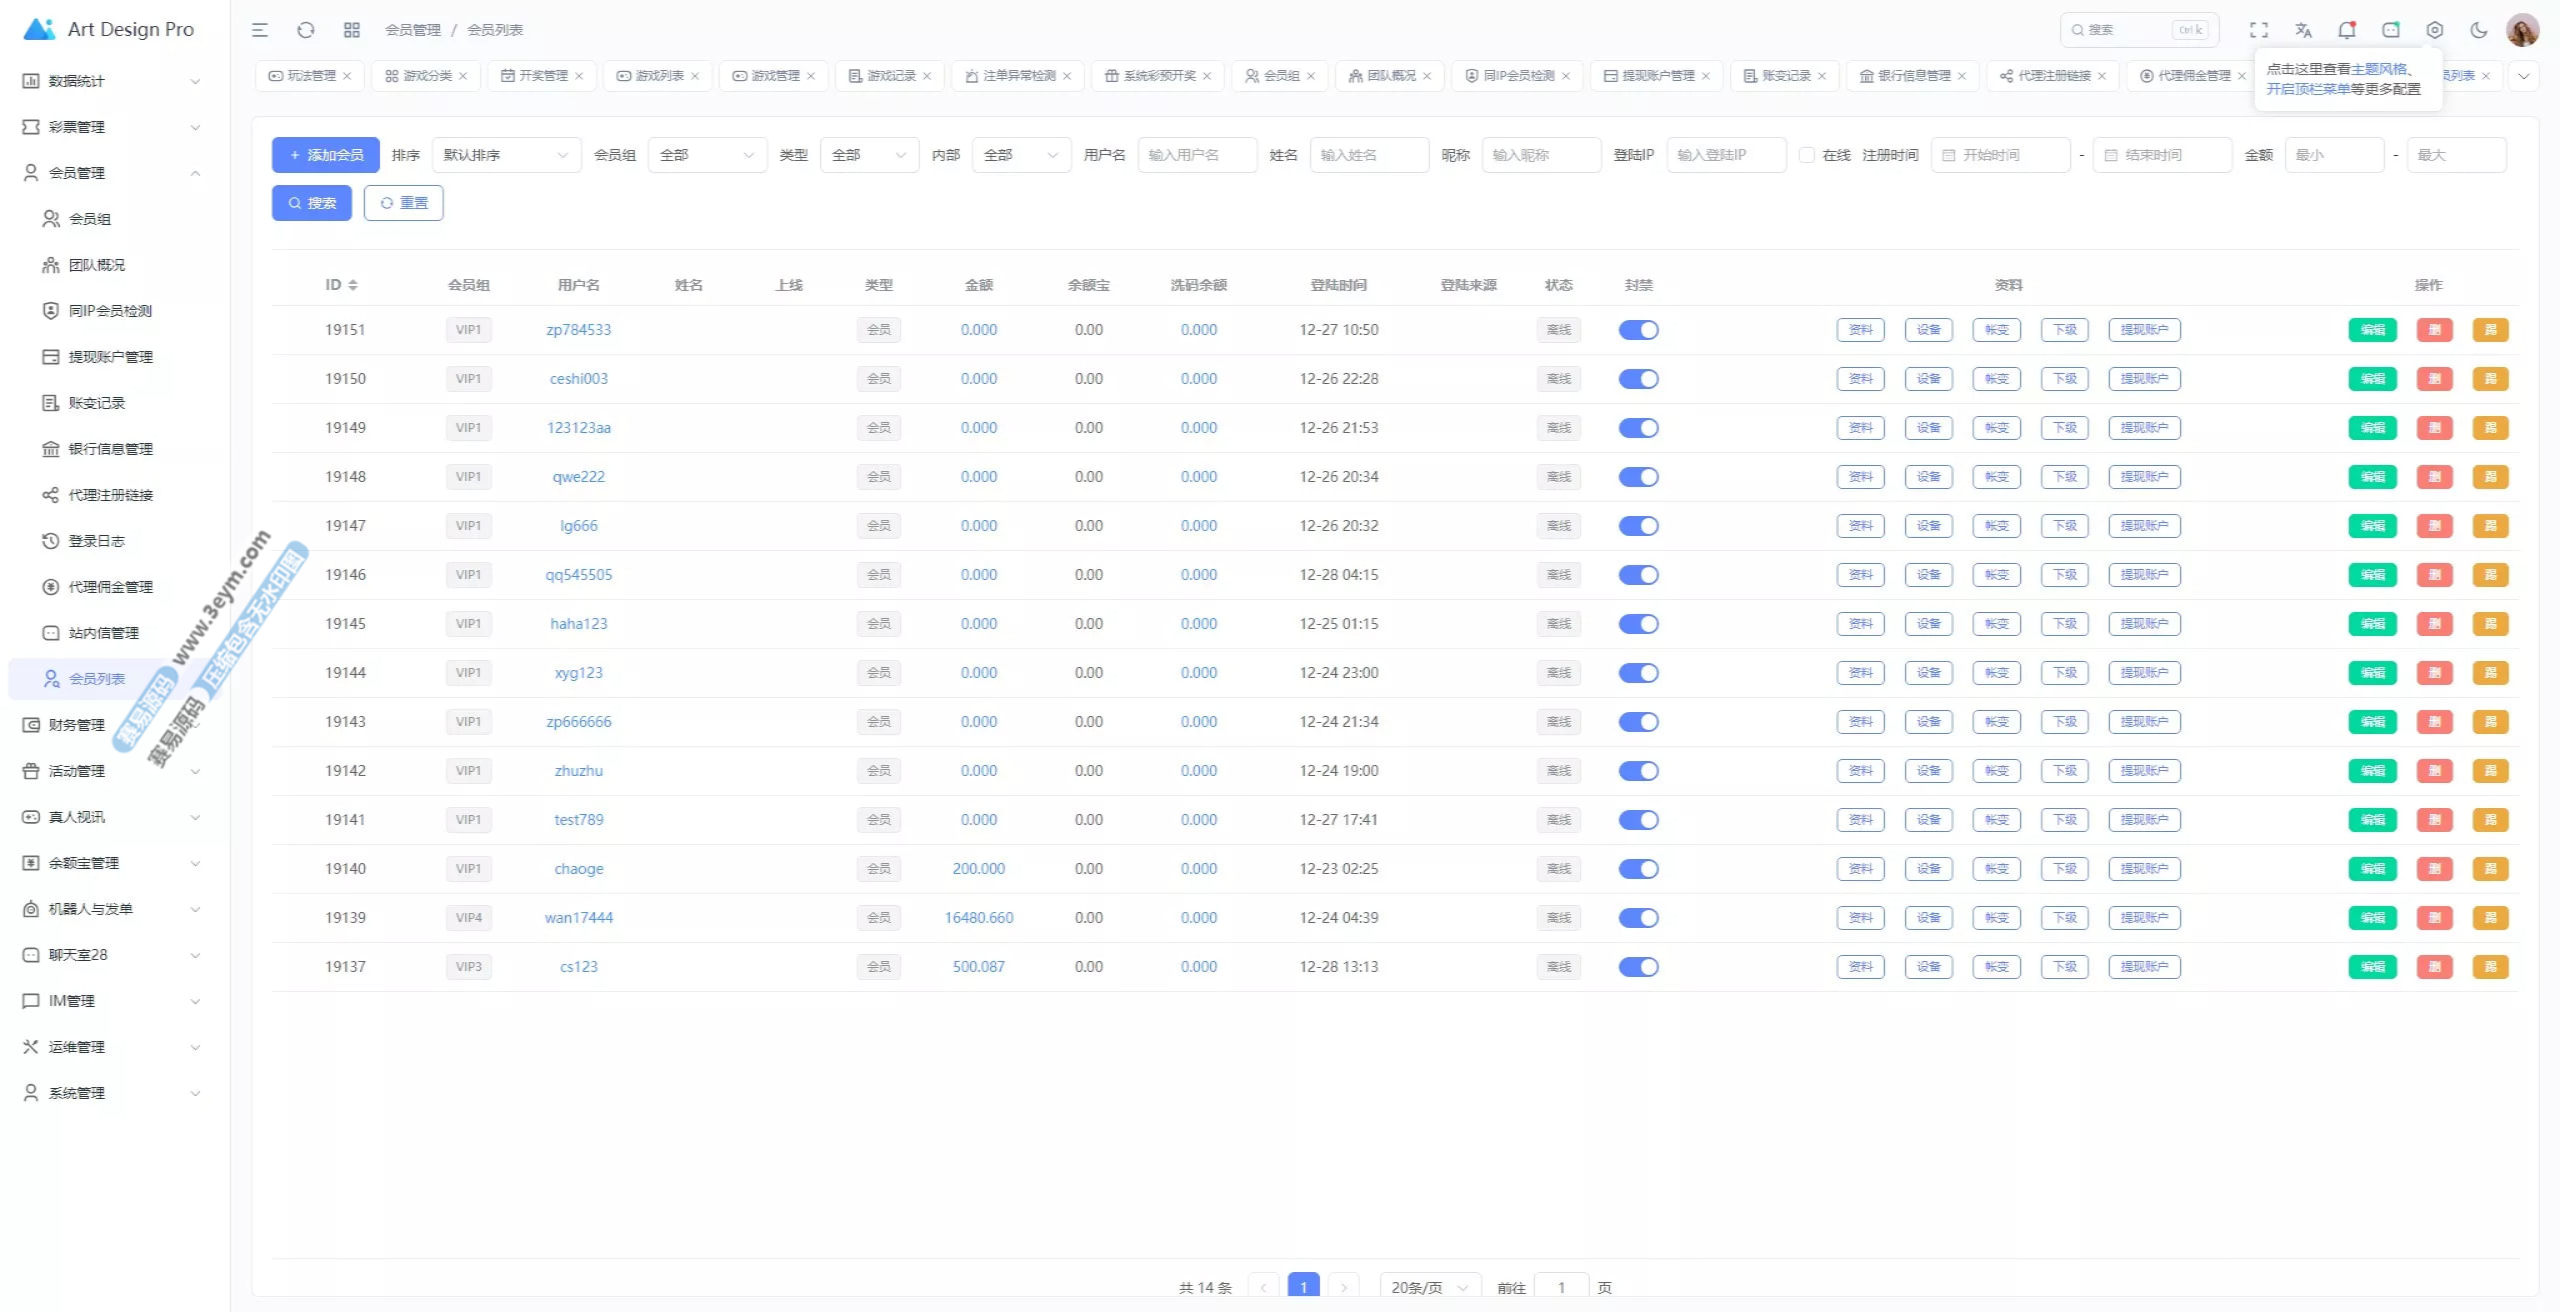Open the 排序 default sort dropdown

pyautogui.click(x=506, y=155)
